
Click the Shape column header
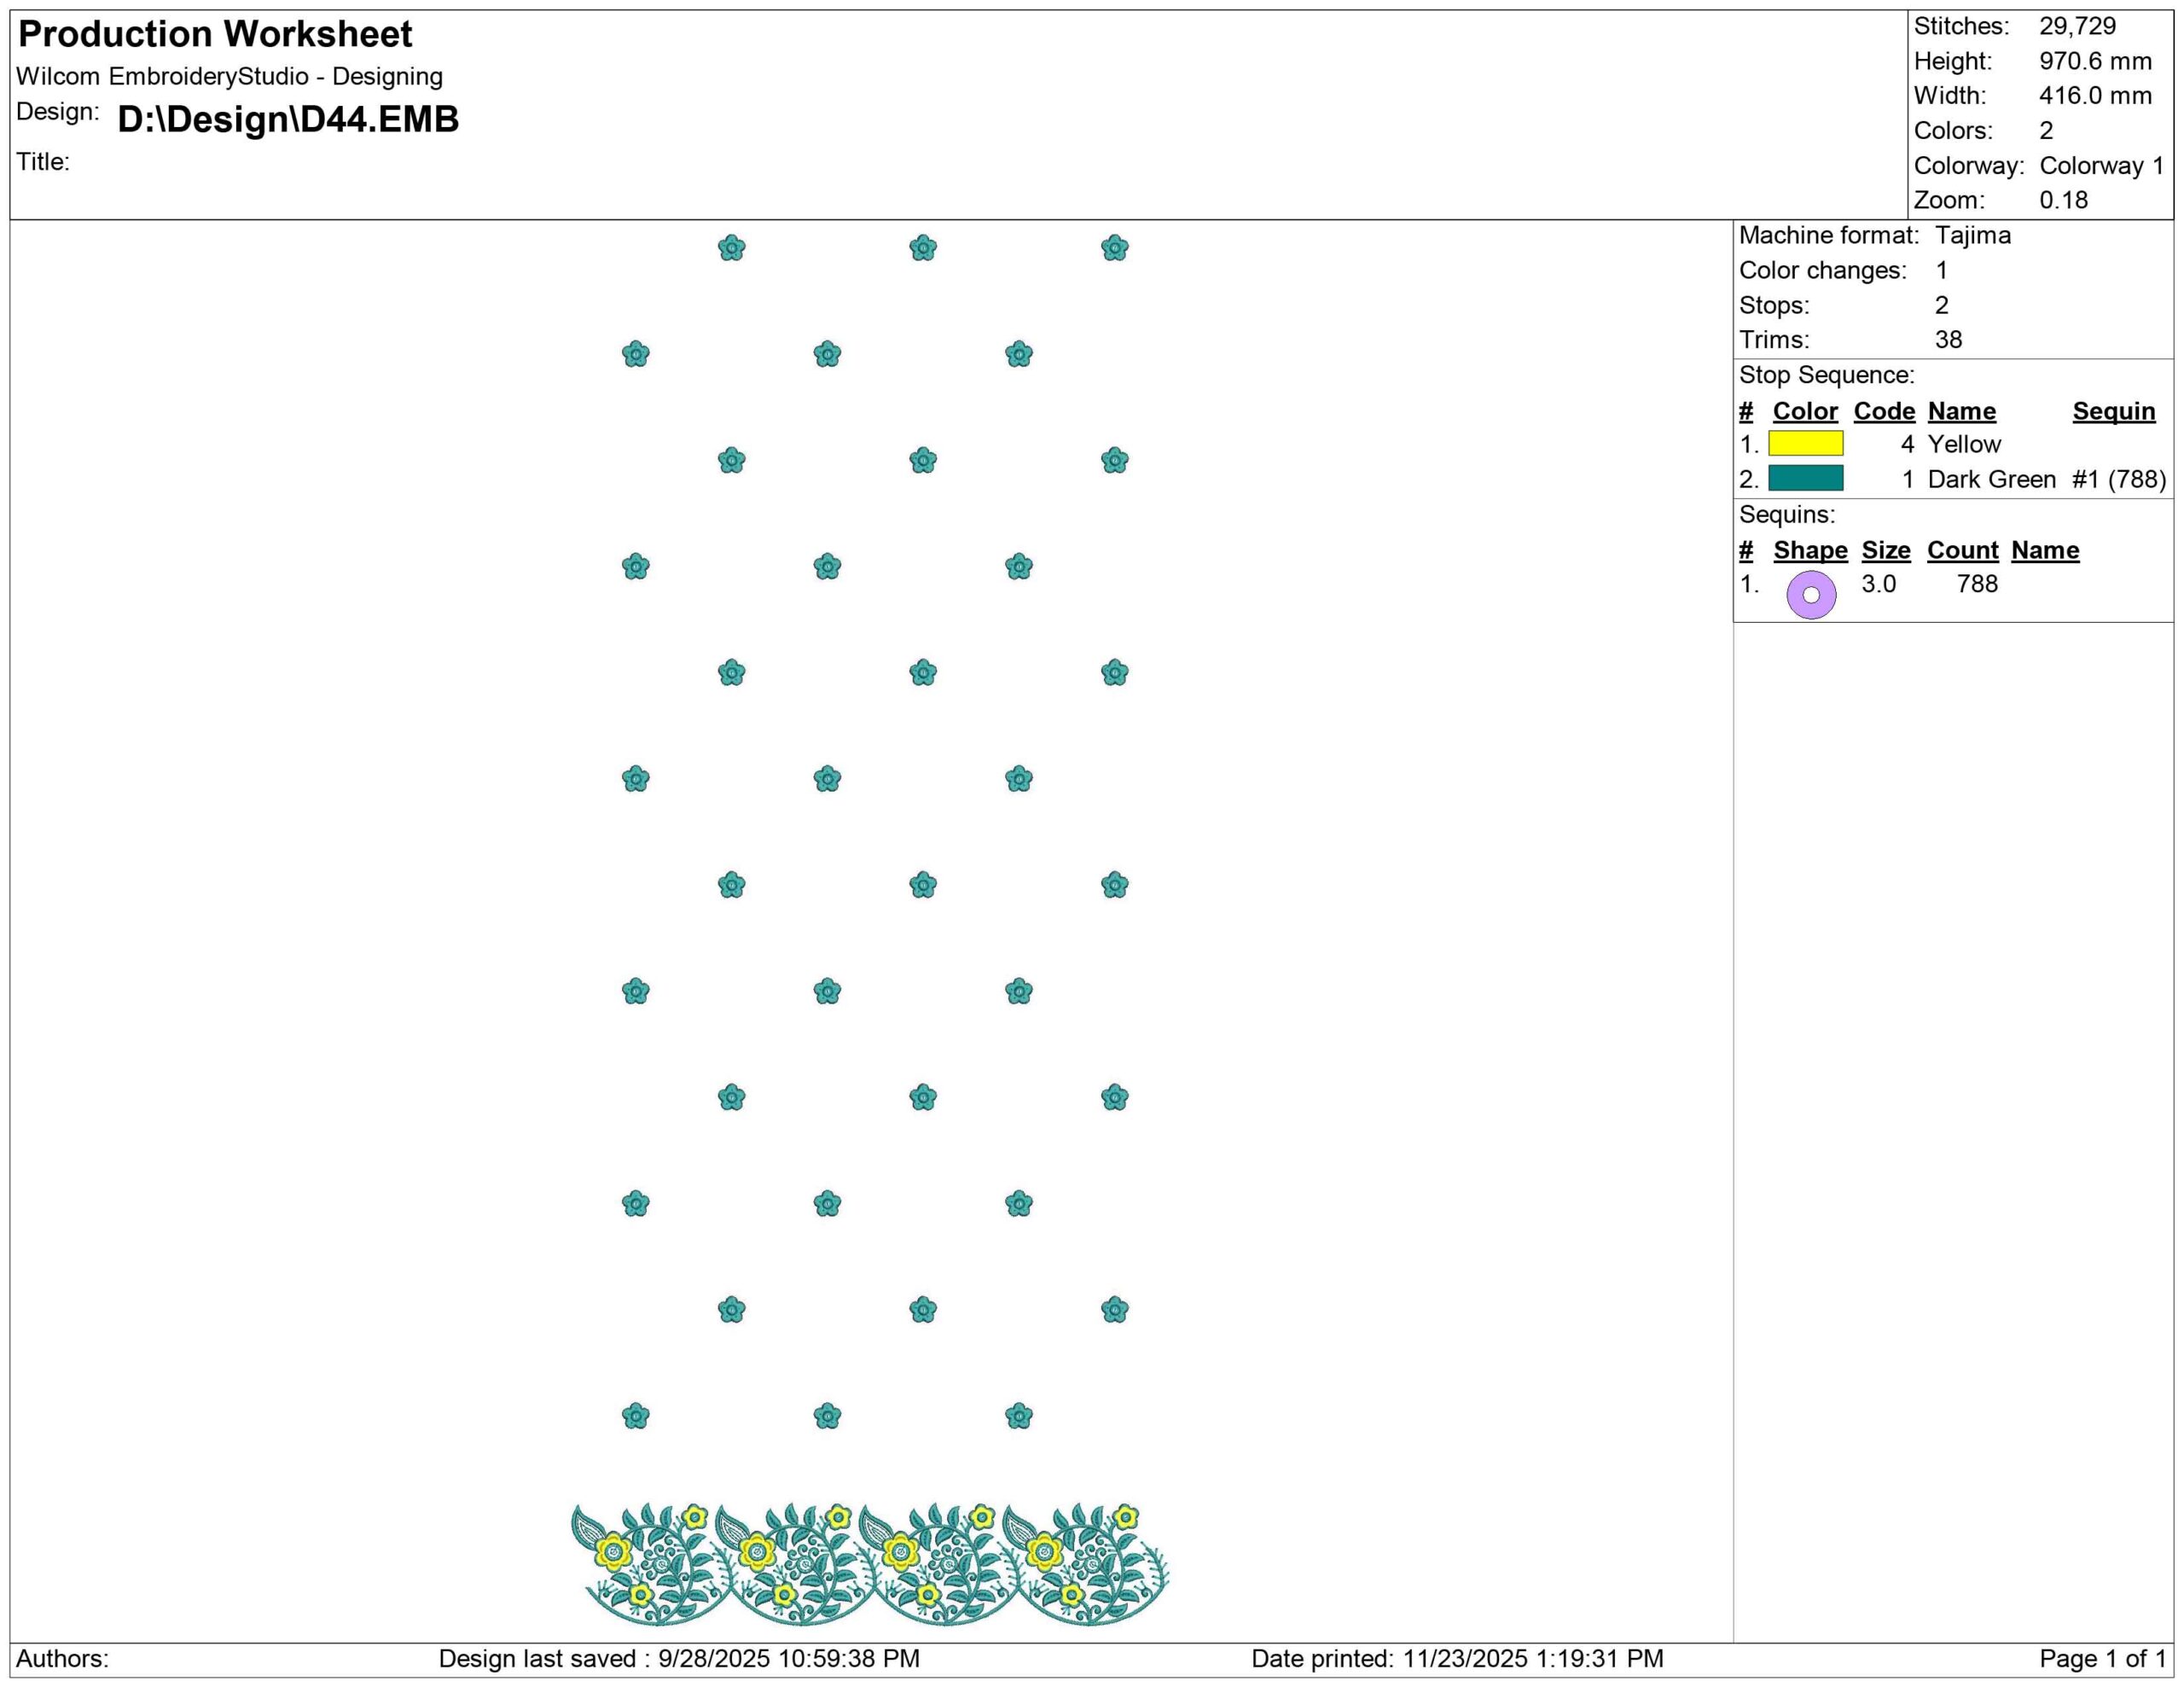(1810, 550)
